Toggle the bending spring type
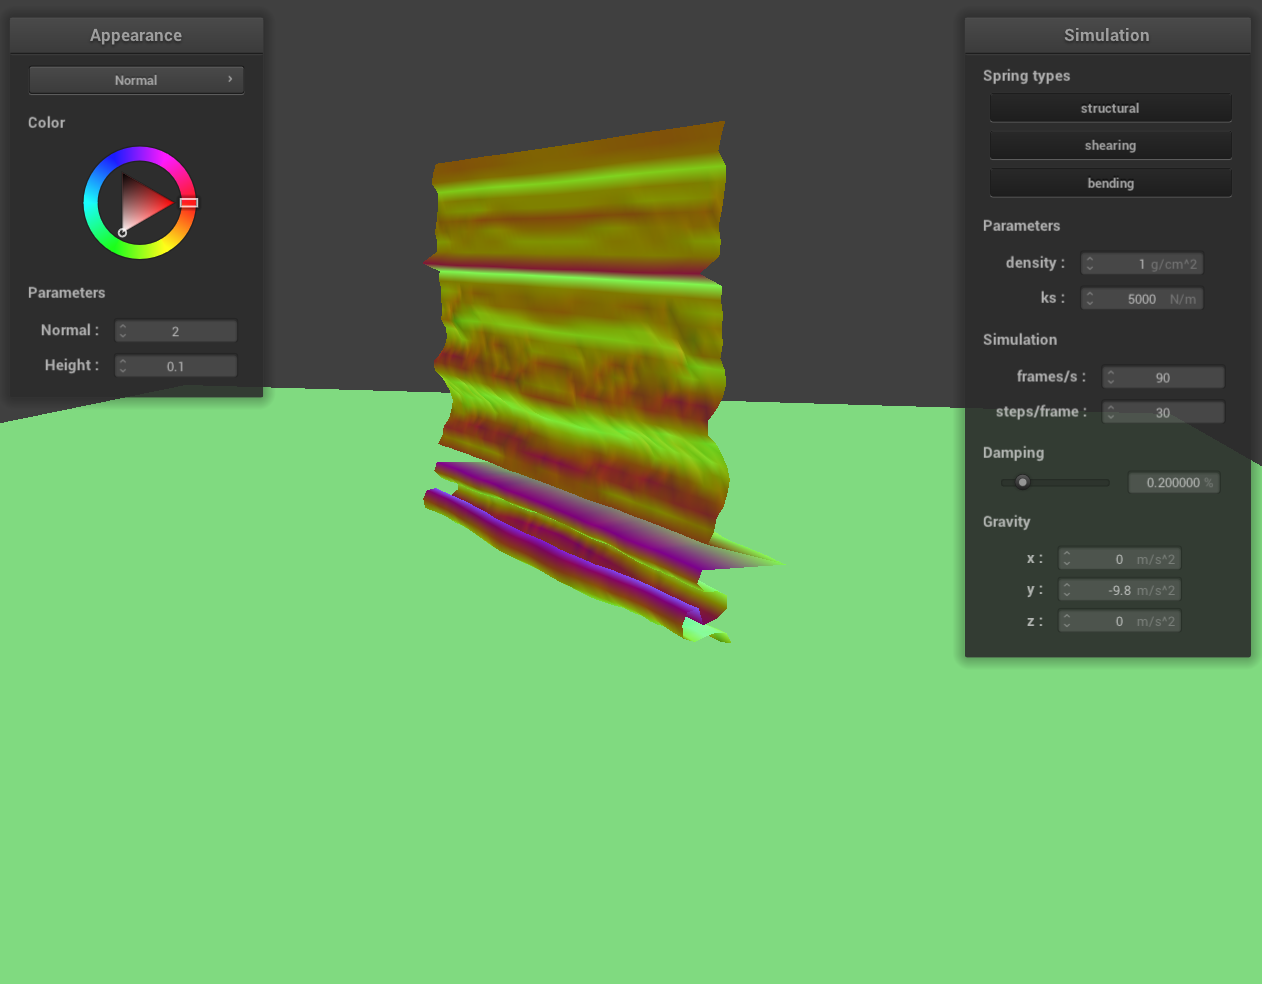The image size is (1262, 984). [1110, 183]
